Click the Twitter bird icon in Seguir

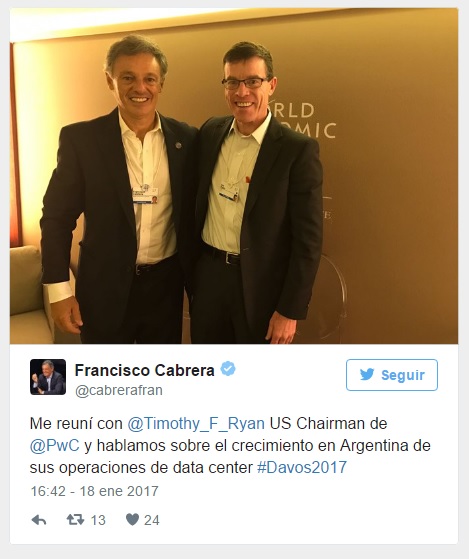pyautogui.click(x=367, y=375)
